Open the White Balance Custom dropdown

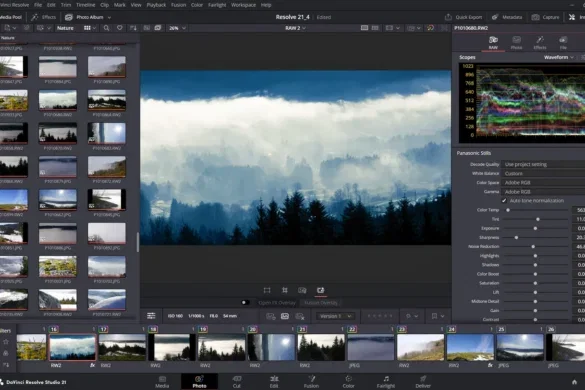pos(543,174)
